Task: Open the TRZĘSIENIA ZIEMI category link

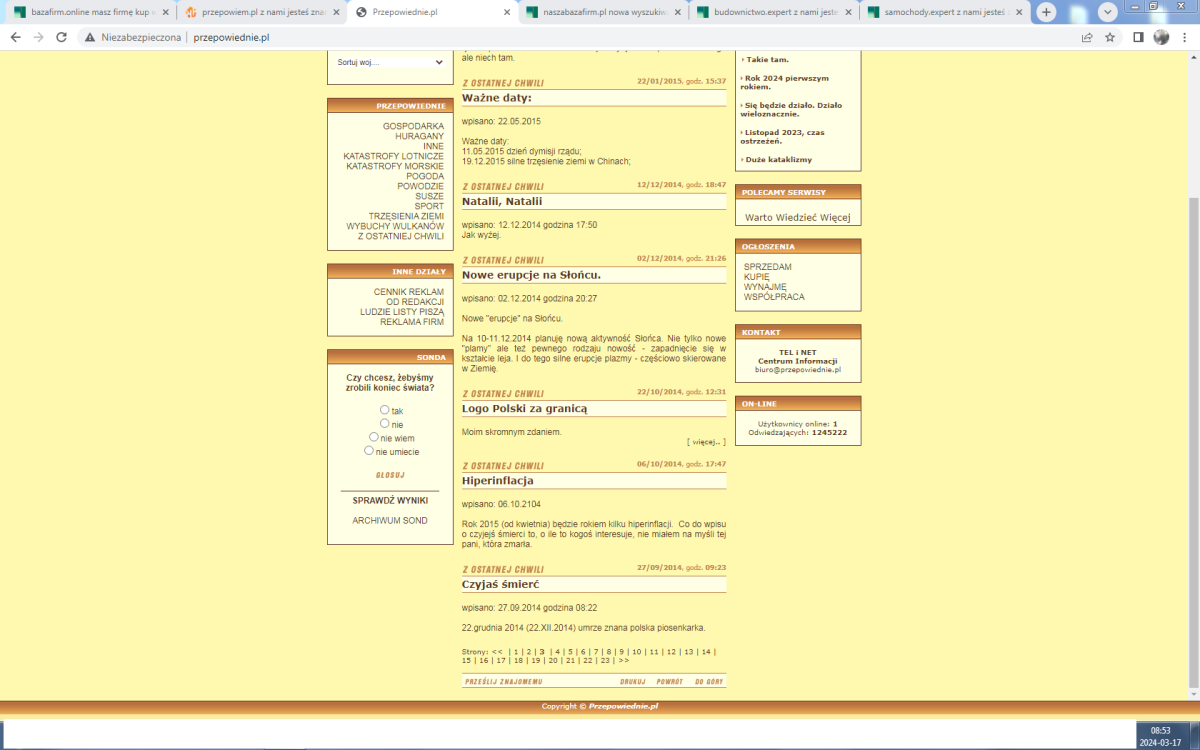Action: pyautogui.click(x=405, y=216)
